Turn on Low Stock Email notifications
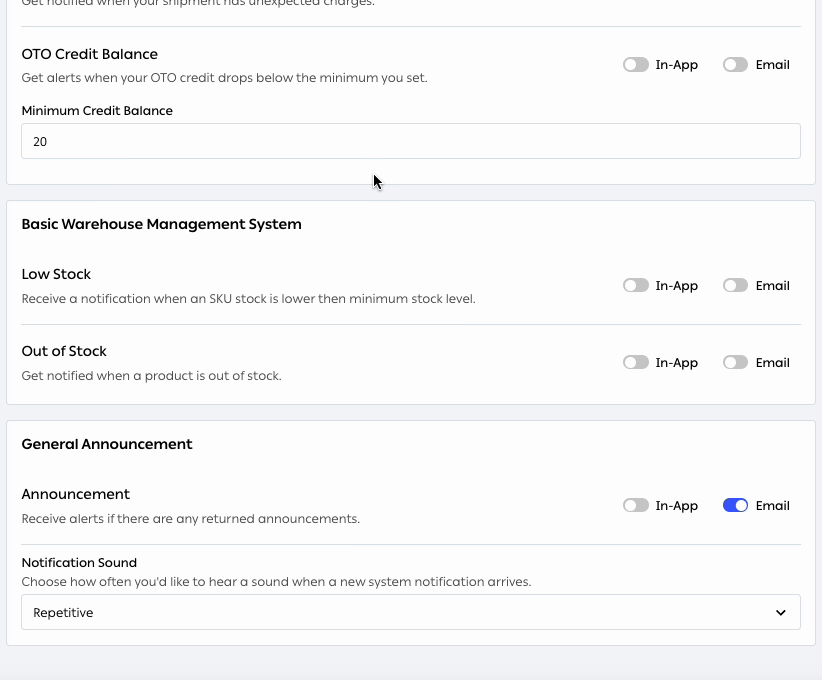The image size is (822, 680). point(736,285)
